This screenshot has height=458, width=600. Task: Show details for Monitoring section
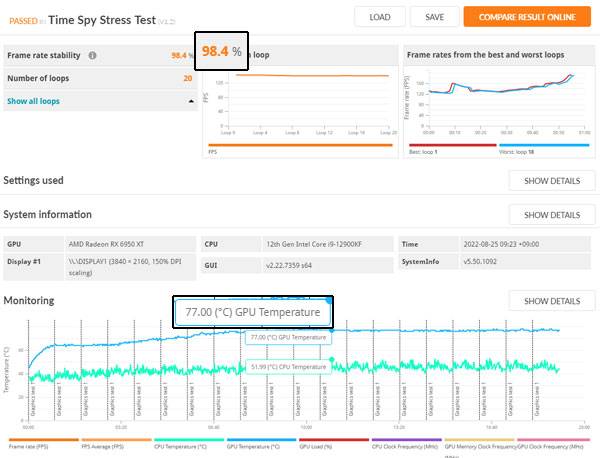[552, 301]
